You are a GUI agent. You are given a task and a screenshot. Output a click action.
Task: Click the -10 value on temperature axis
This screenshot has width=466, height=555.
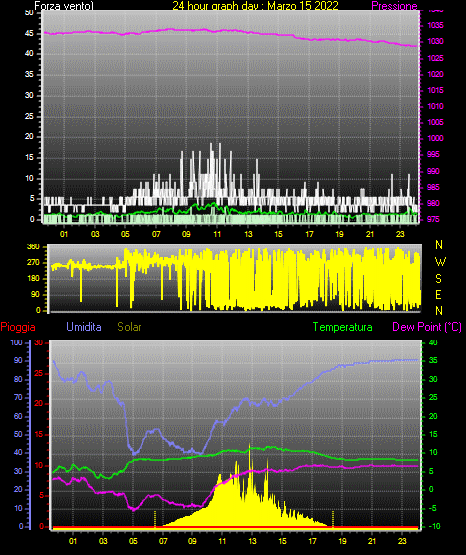pyautogui.click(x=434, y=526)
